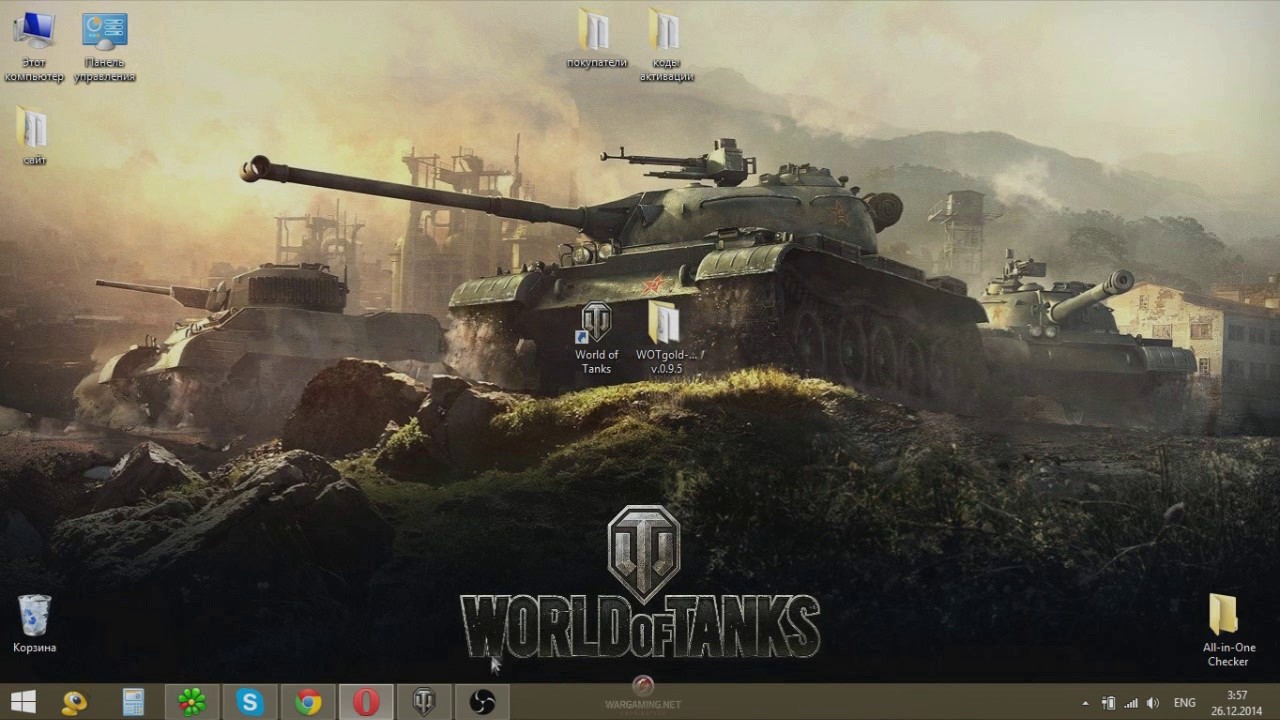Open the сайт folder
1280x720 pixels.
click(34, 136)
